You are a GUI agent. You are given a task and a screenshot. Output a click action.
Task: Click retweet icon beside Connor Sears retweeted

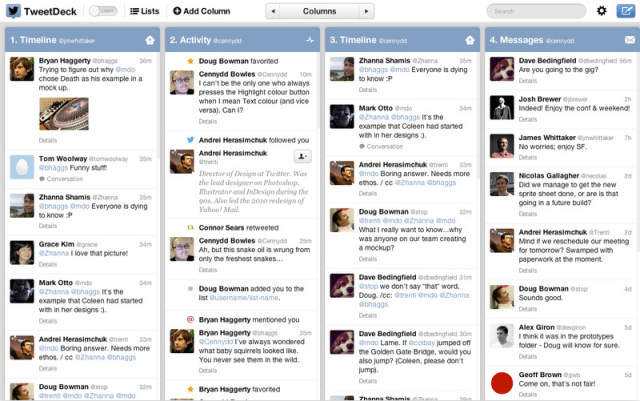[x=190, y=227]
